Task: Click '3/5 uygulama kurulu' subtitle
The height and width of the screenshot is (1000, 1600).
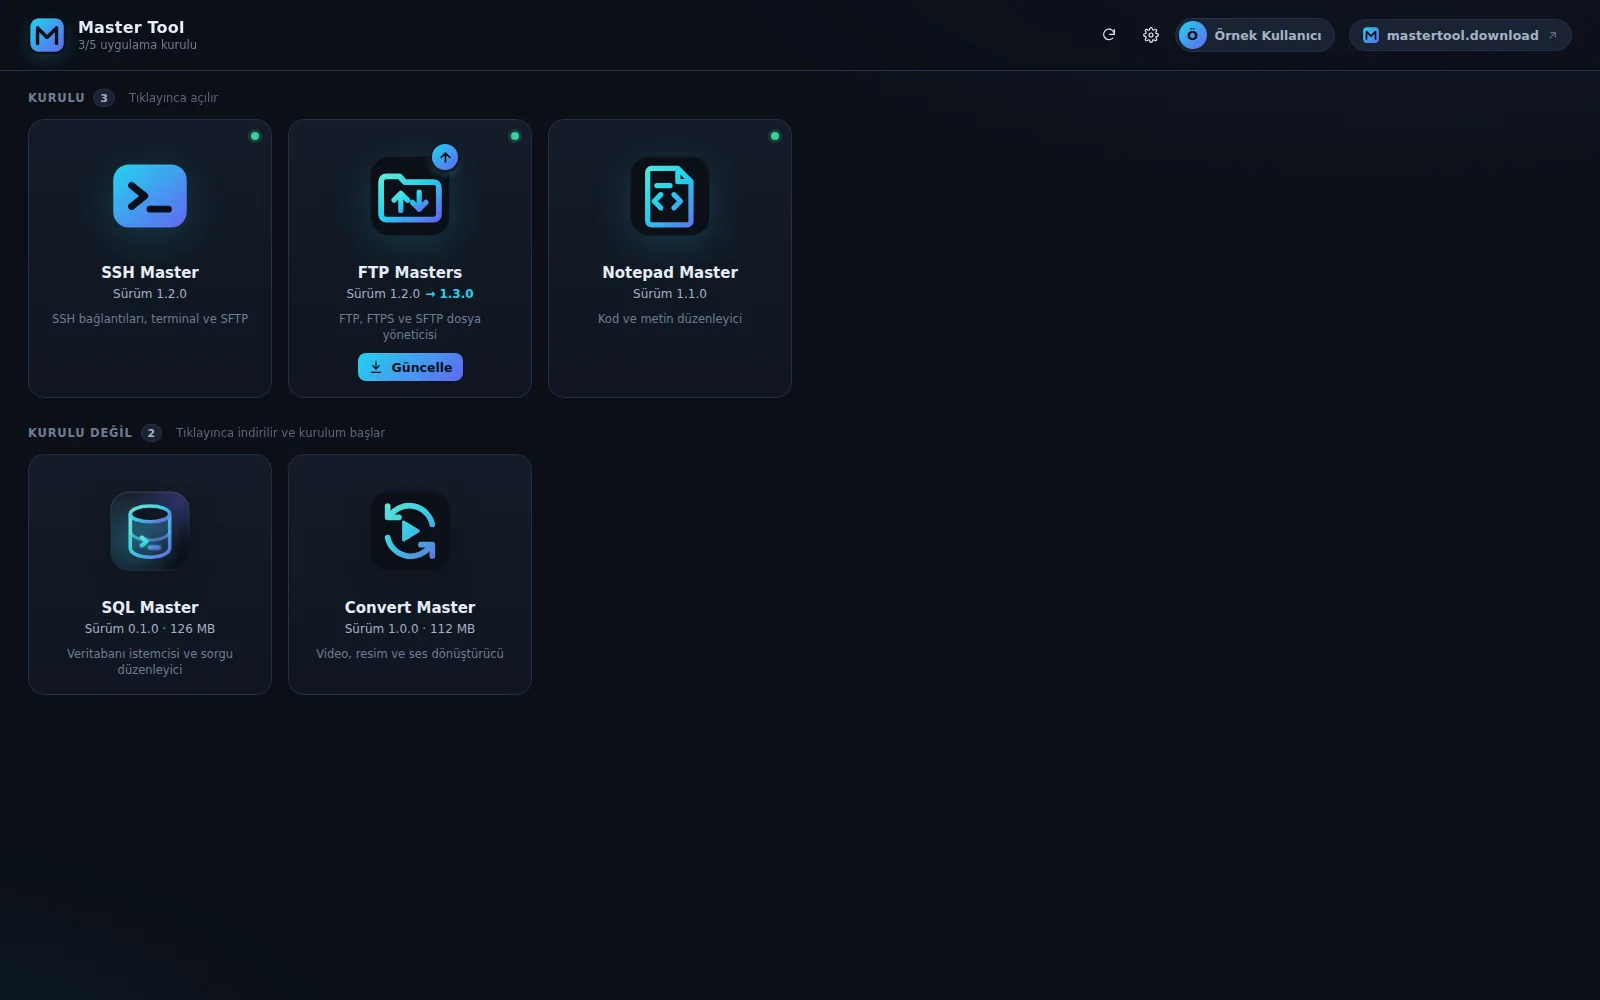Action: pos(137,45)
